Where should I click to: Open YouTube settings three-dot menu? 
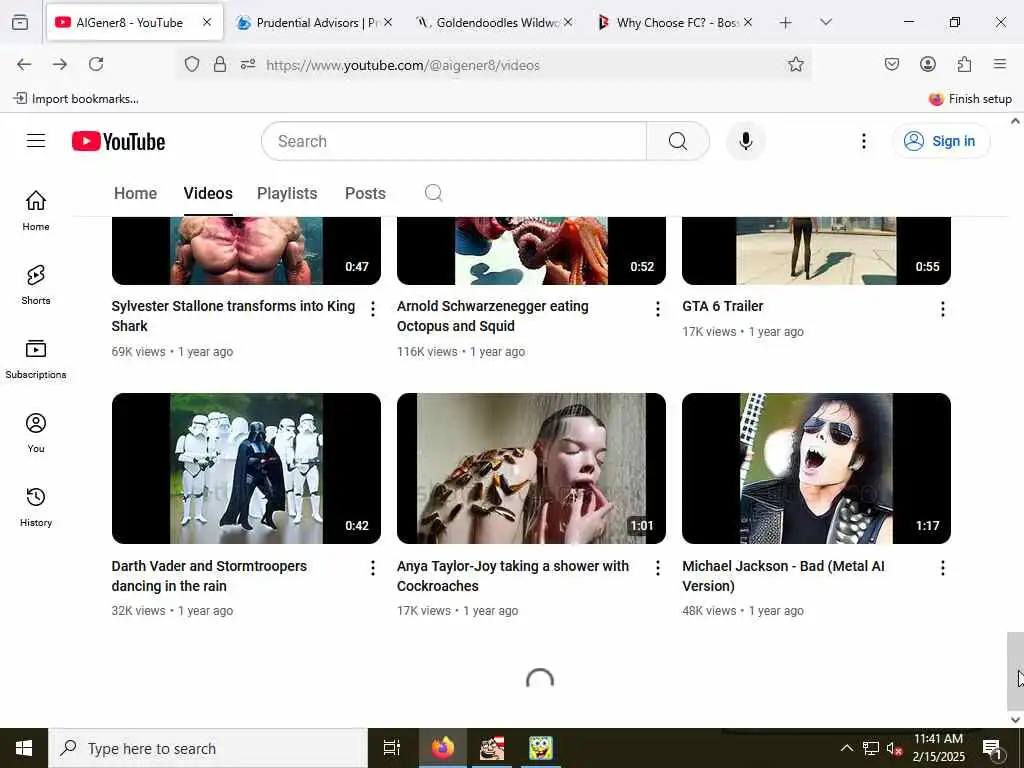point(863,141)
